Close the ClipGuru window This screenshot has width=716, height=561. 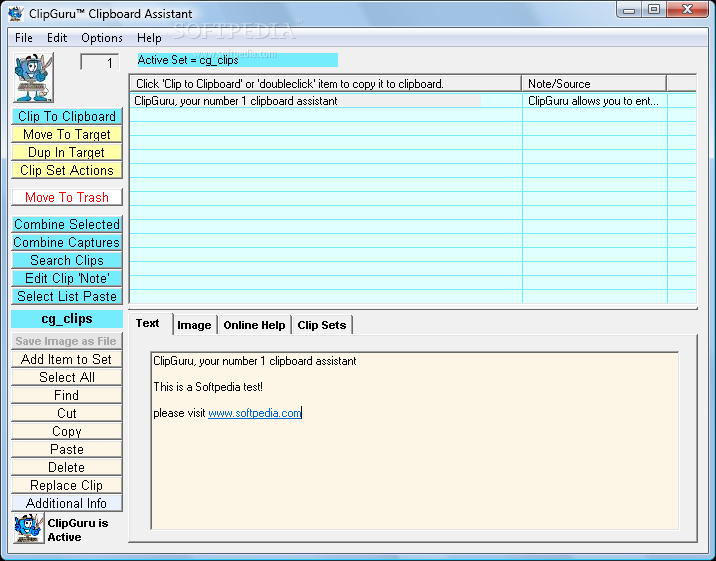click(x=688, y=10)
